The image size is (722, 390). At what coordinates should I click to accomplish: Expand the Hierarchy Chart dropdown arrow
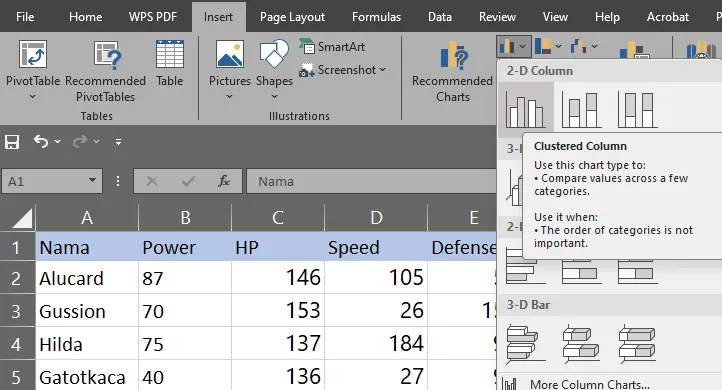(559, 46)
